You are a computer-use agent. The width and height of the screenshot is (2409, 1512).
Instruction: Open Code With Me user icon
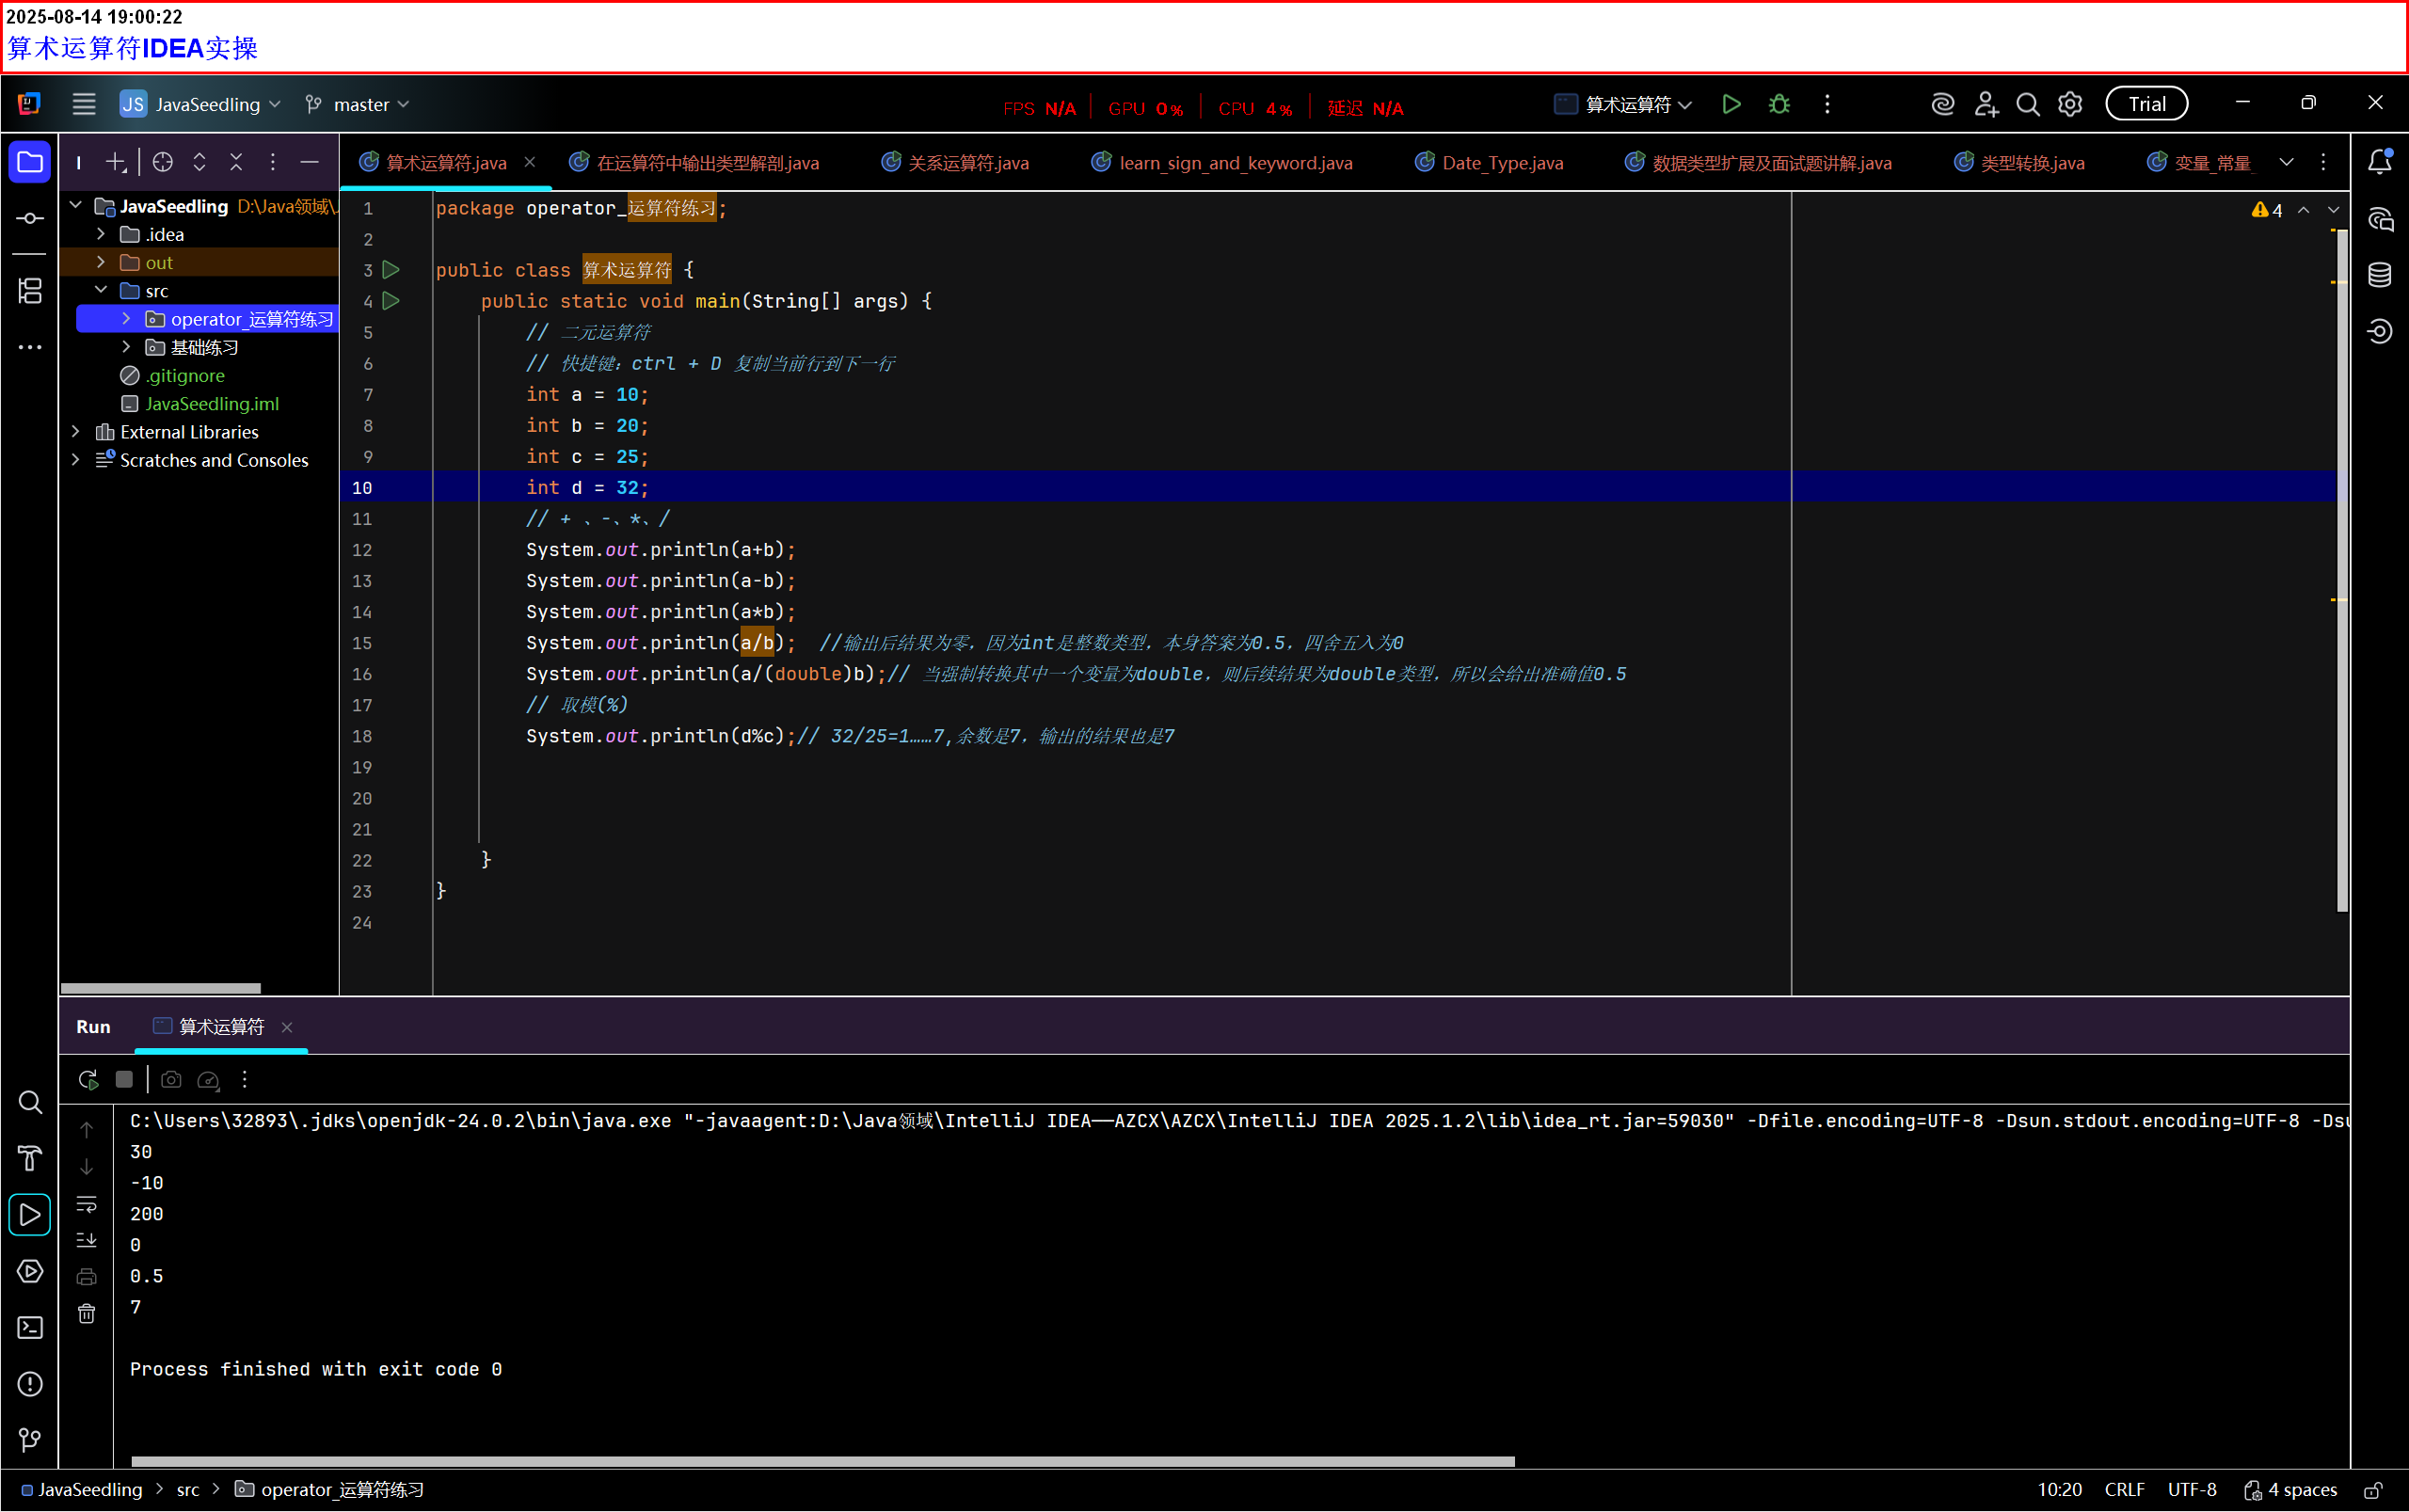click(x=1986, y=104)
